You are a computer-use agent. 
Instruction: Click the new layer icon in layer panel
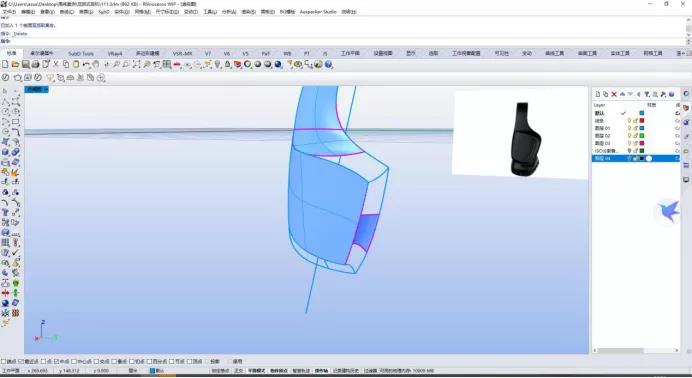coord(598,94)
